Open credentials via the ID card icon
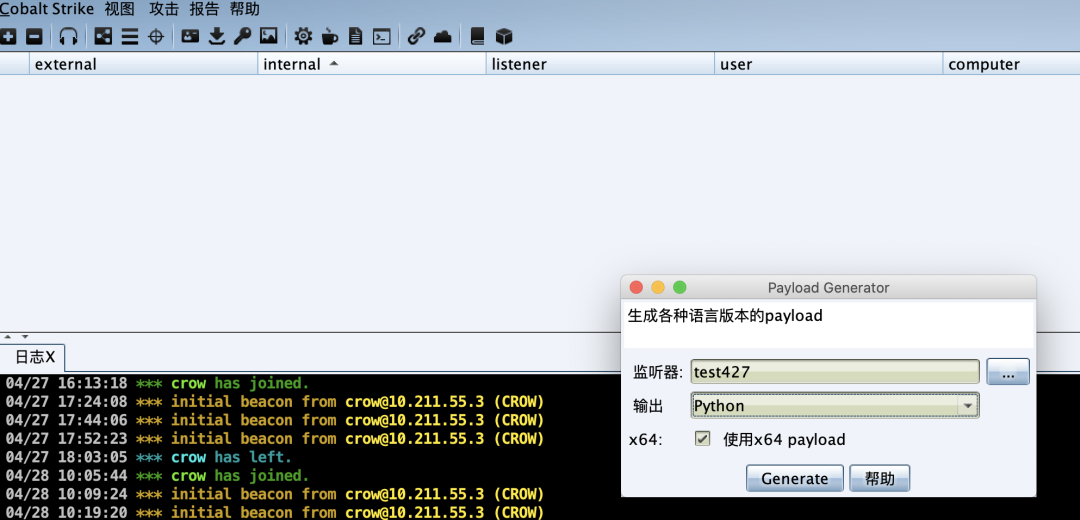The width and height of the screenshot is (1080, 520). click(190, 37)
